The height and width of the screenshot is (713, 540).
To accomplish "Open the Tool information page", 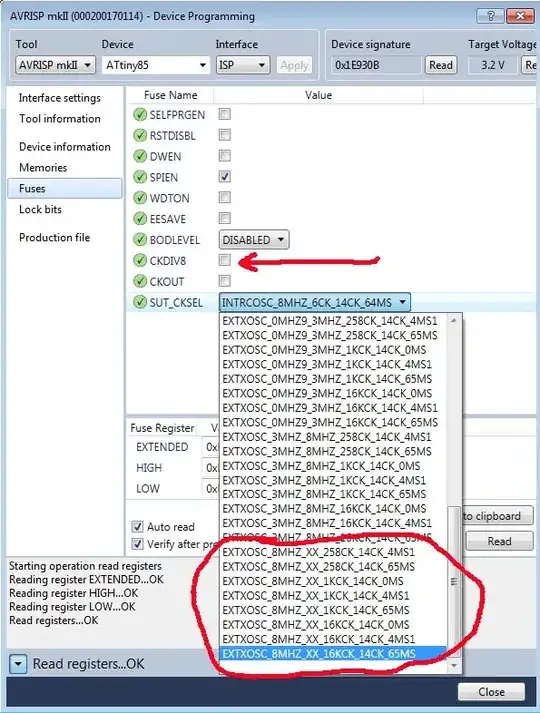I will coord(60,119).
